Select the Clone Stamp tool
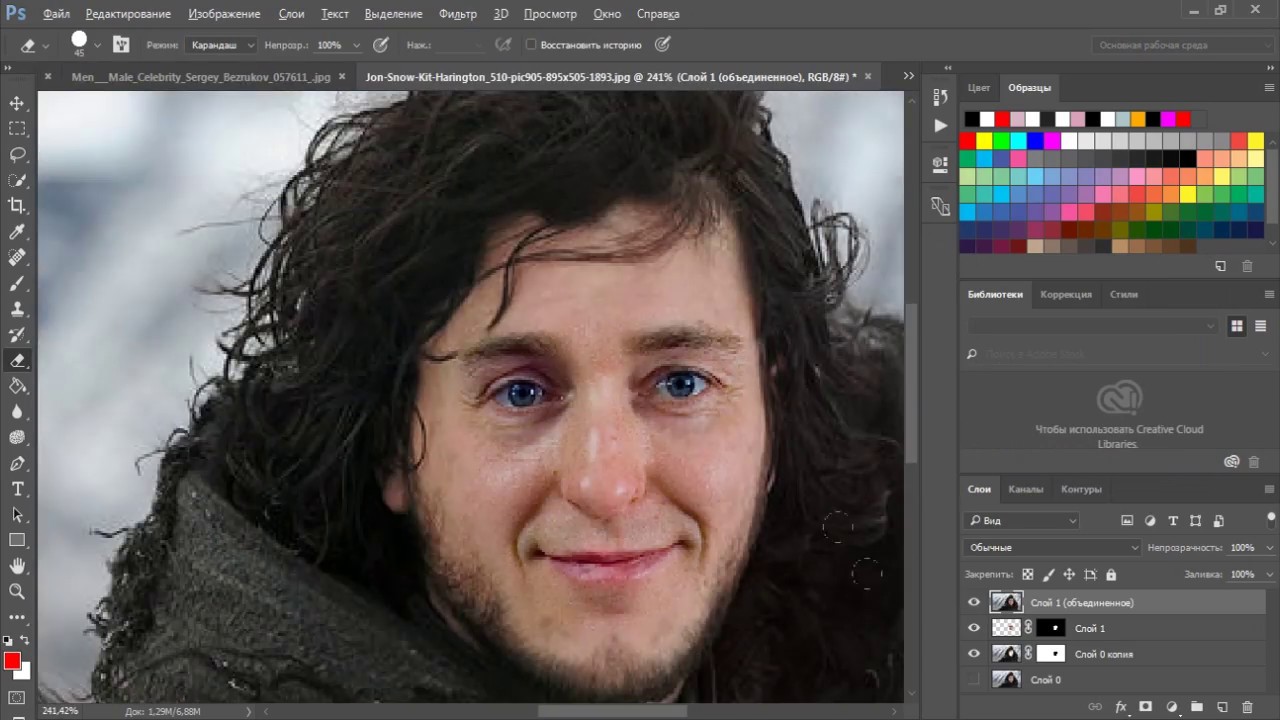This screenshot has height=720, width=1280. (x=17, y=309)
